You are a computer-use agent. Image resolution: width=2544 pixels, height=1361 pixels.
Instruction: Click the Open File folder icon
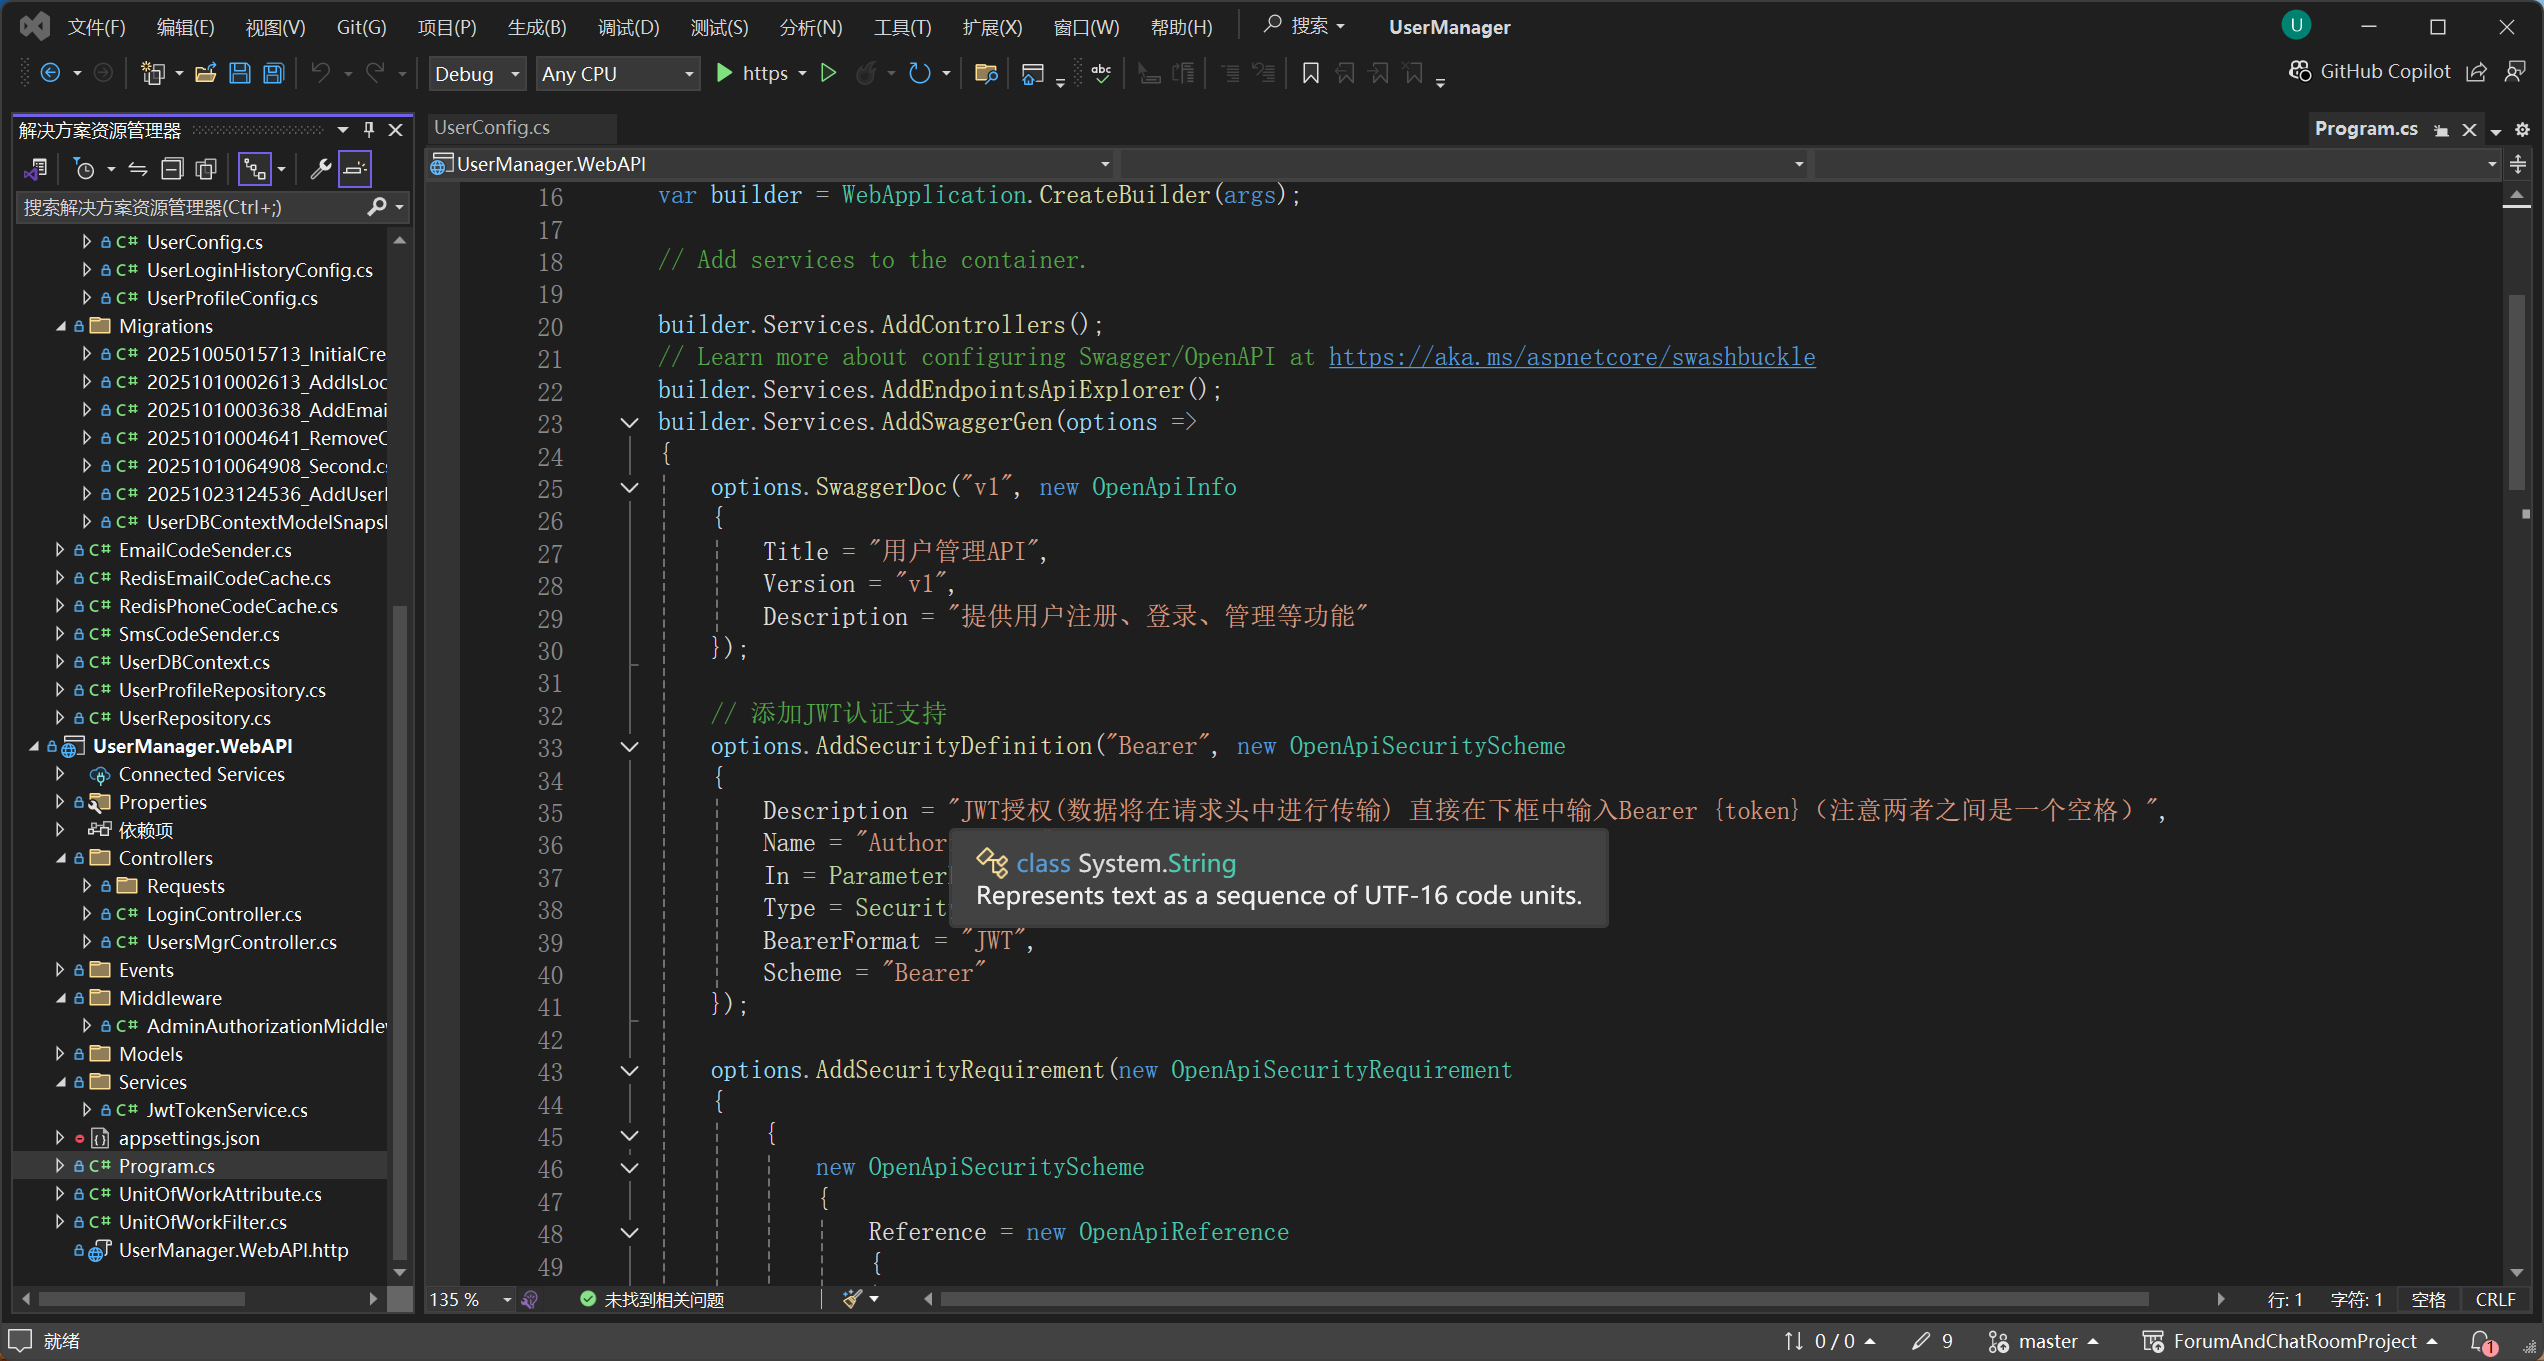(206, 73)
